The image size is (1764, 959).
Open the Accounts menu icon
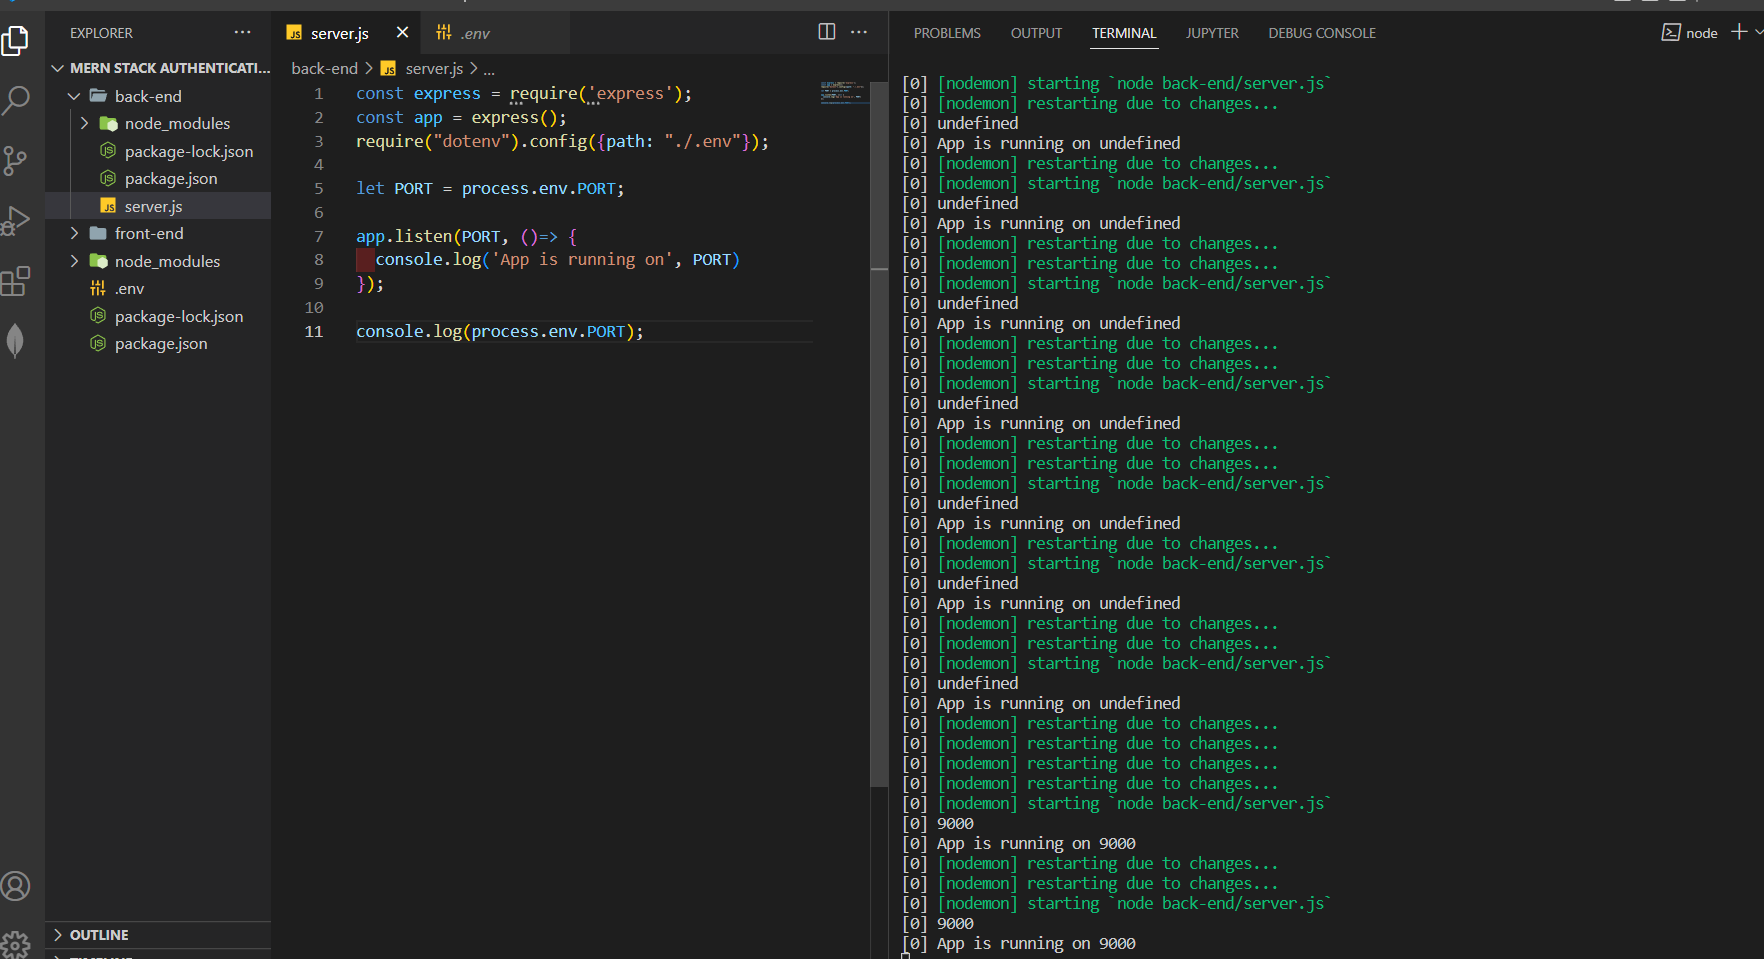pos(16,886)
